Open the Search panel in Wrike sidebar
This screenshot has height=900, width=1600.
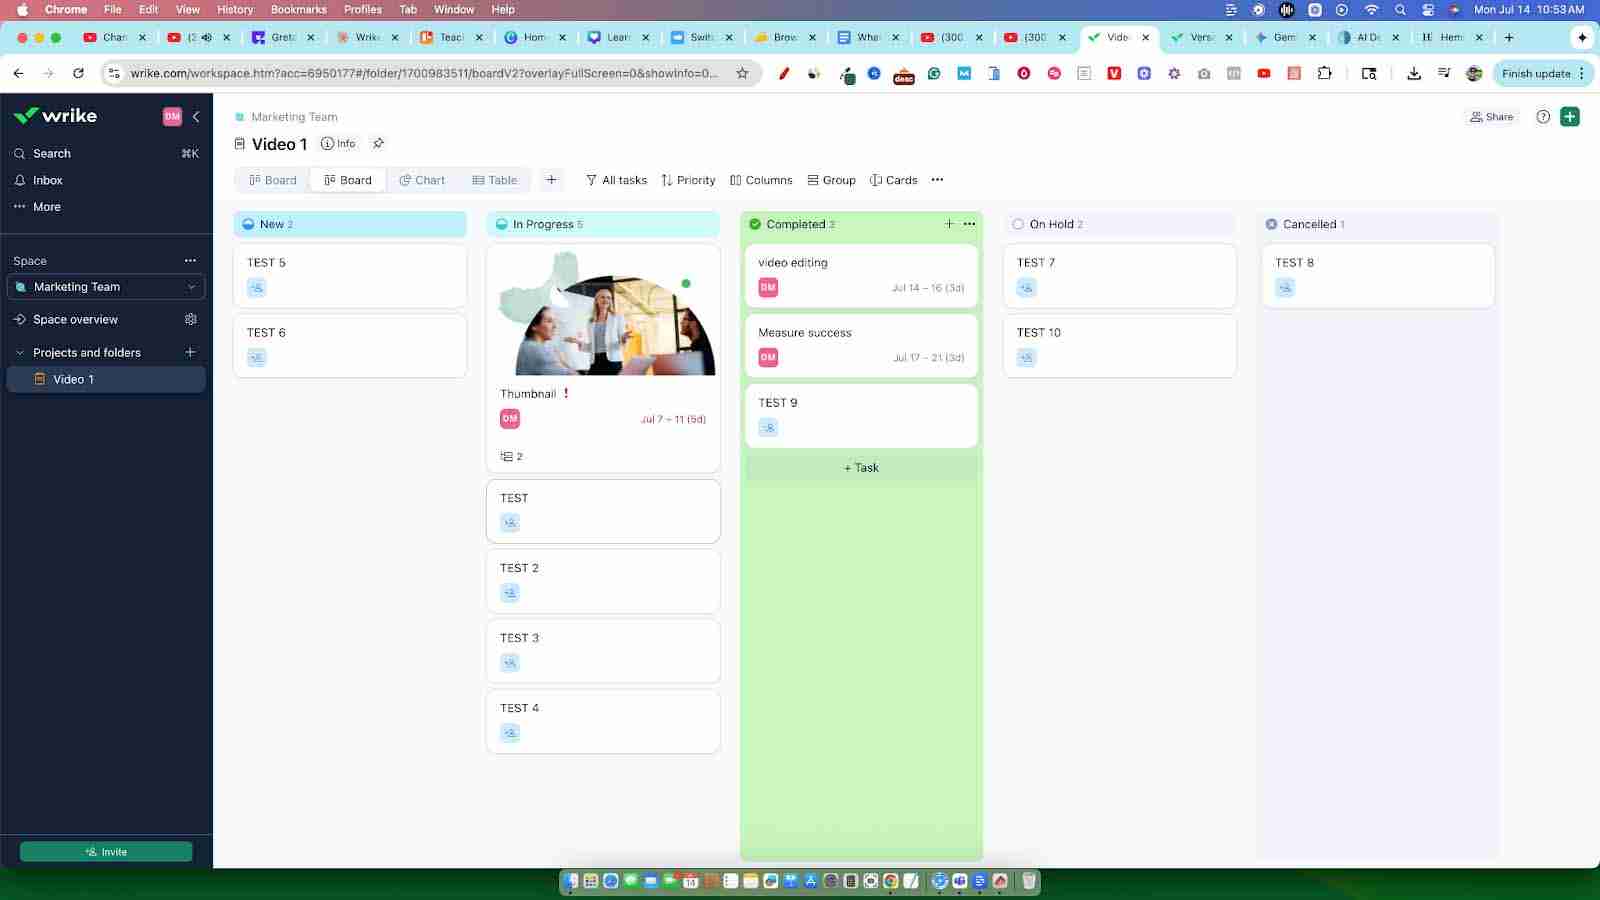click(x=50, y=153)
